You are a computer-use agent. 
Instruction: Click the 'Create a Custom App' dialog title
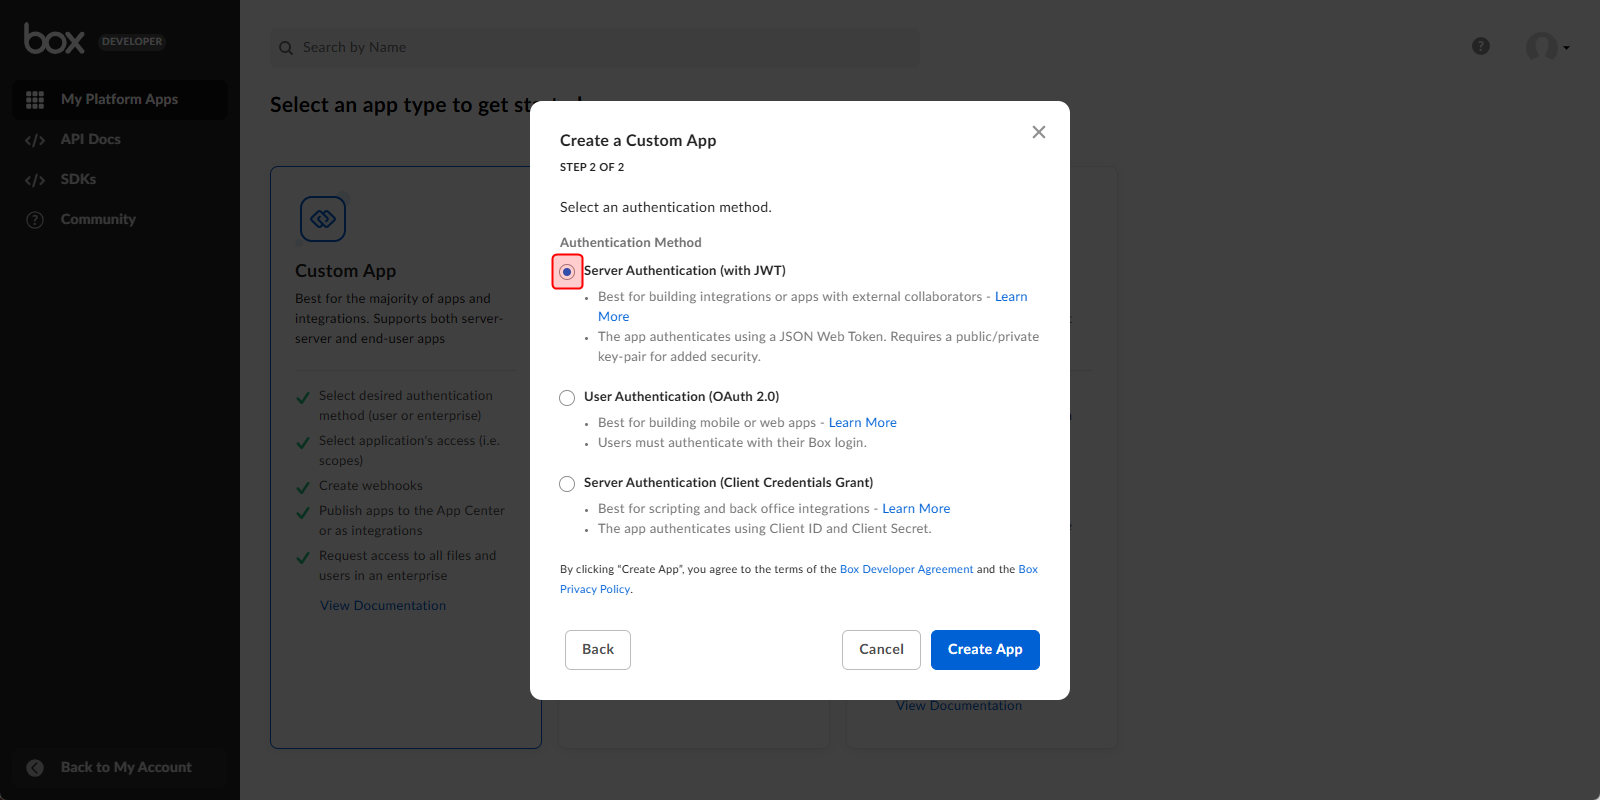pyautogui.click(x=638, y=141)
